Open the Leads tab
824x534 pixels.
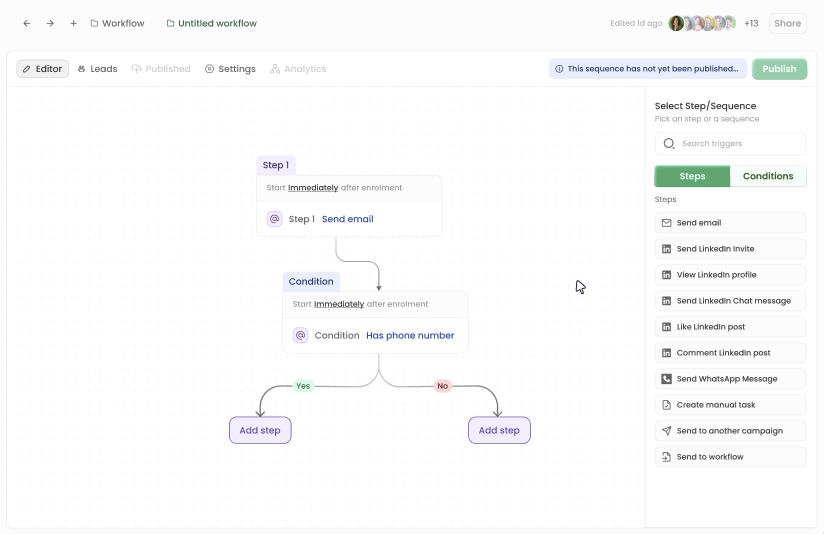pos(97,69)
